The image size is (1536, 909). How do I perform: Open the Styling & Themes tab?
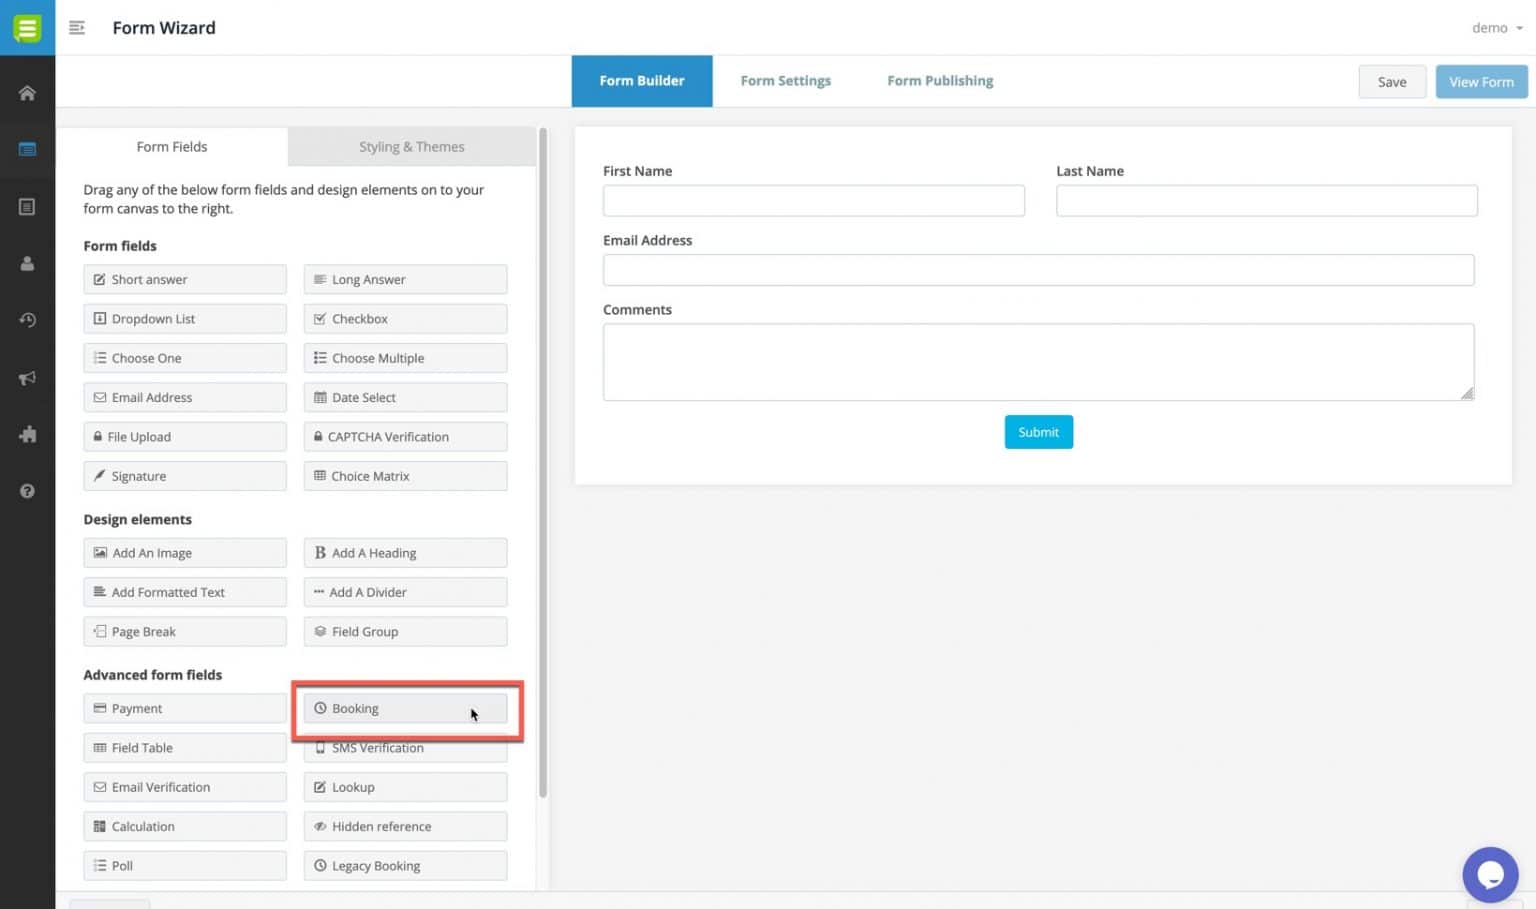tap(411, 146)
